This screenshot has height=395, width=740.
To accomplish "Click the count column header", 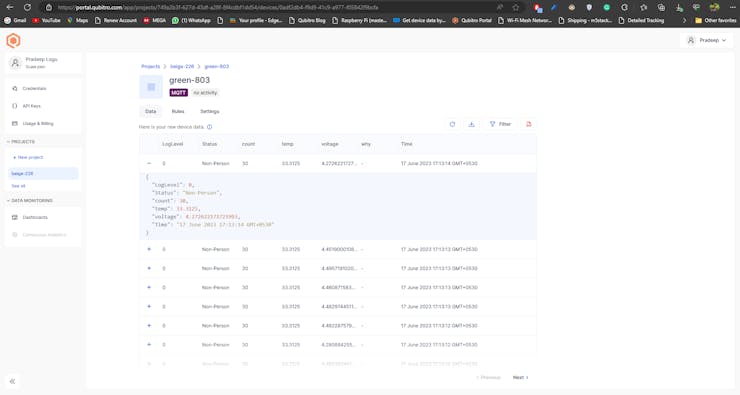I will (x=248, y=144).
